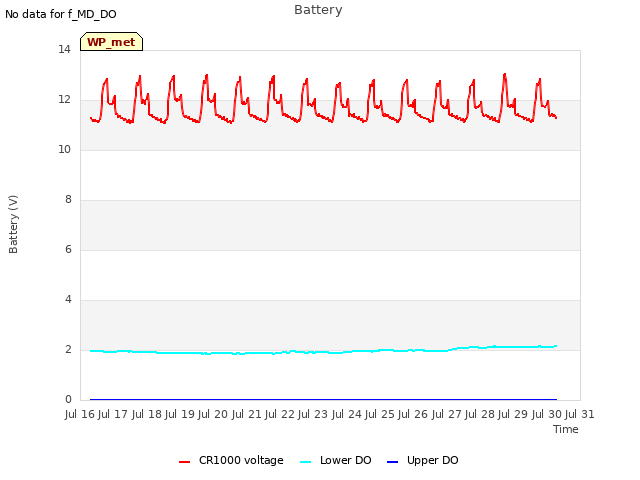Click the Jul 24 x-axis label
The height and width of the screenshot is (480, 640).
coord(346,414)
